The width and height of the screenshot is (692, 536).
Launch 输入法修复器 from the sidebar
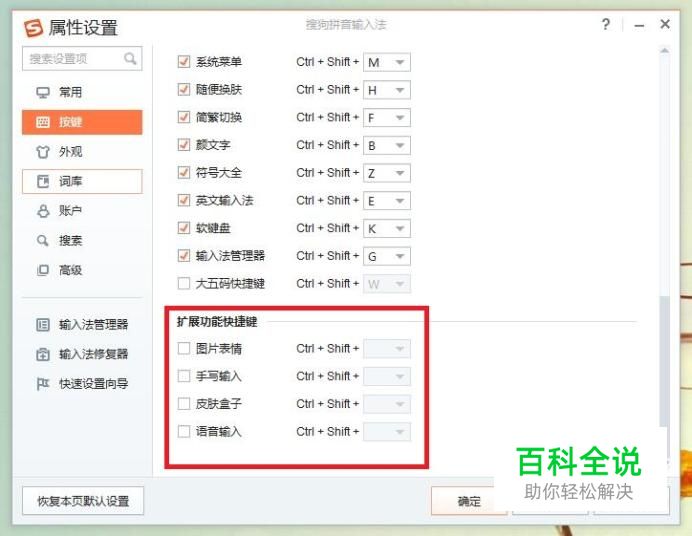(82, 354)
